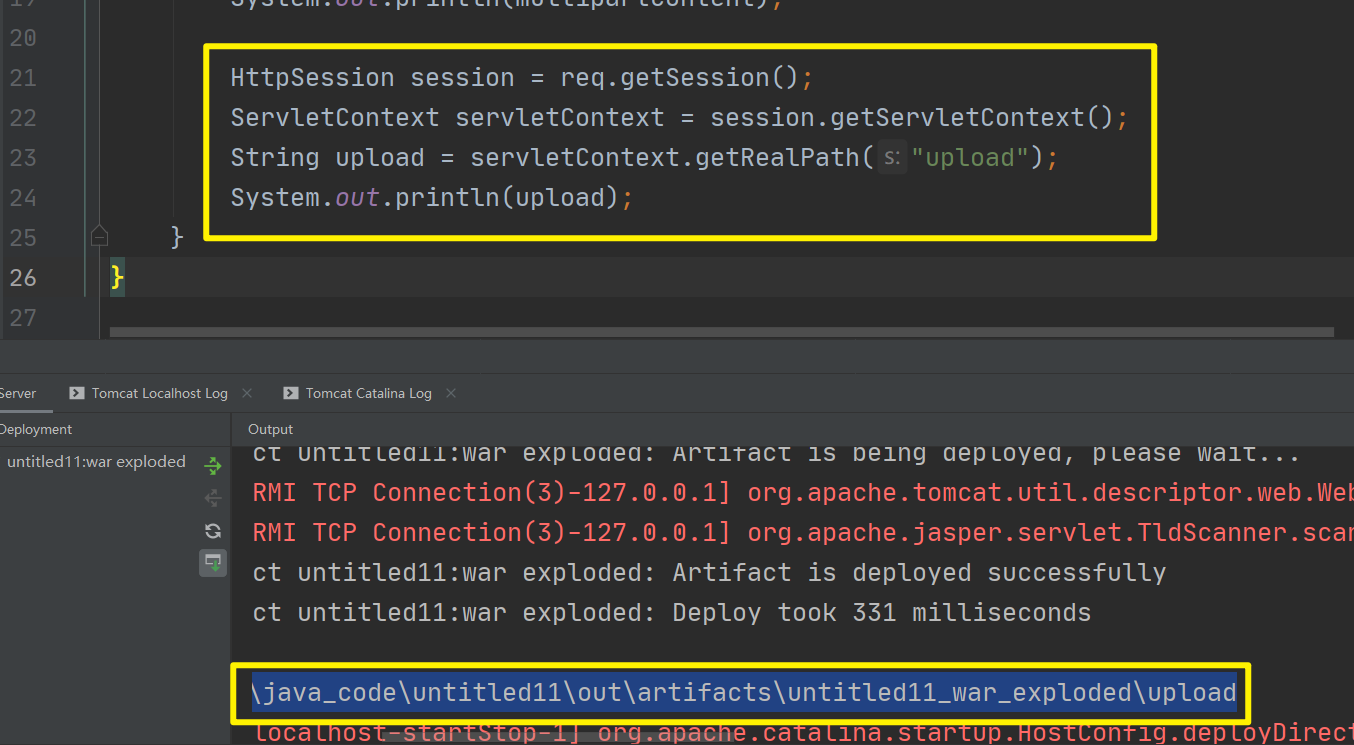The width and height of the screenshot is (1354, 745).
Task: Click the Deployment panel header
Action: [36, 429]
